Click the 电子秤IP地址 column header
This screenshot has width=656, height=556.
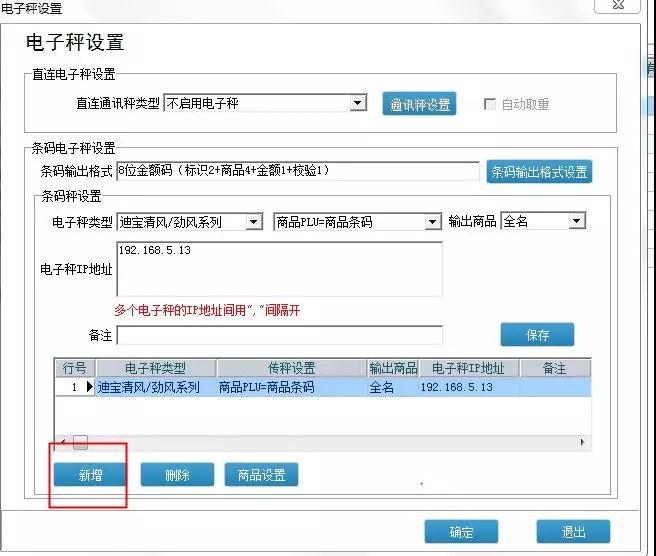pyautogui.click(x=468, y=368)
